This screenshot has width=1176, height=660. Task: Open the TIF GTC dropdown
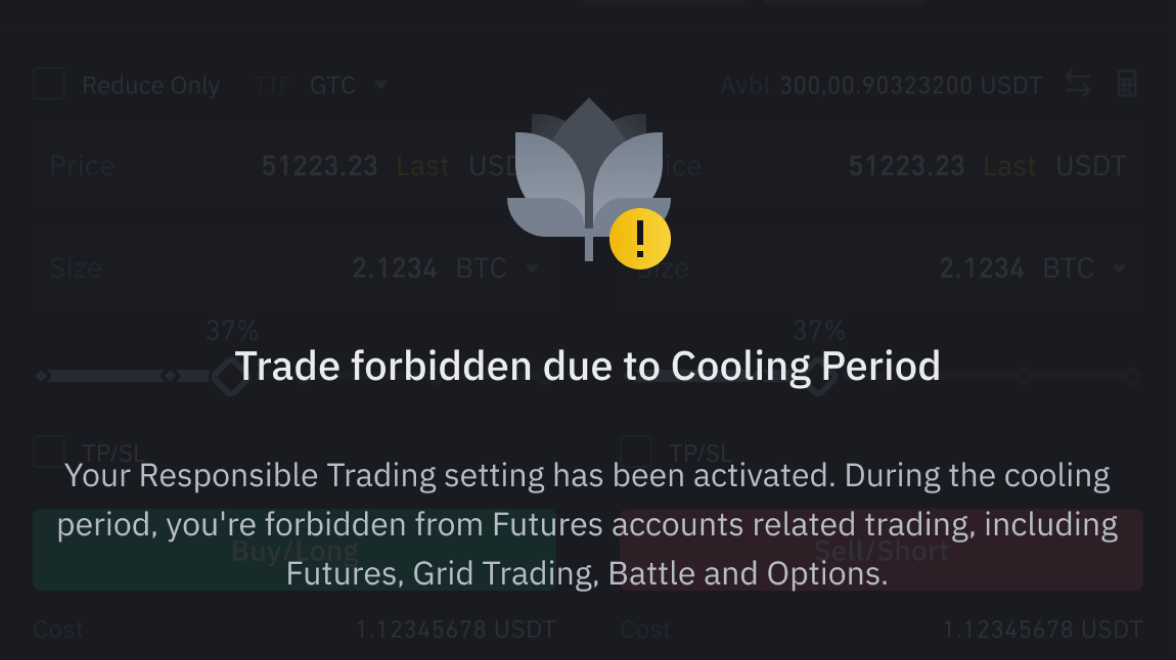coord(345,86)
